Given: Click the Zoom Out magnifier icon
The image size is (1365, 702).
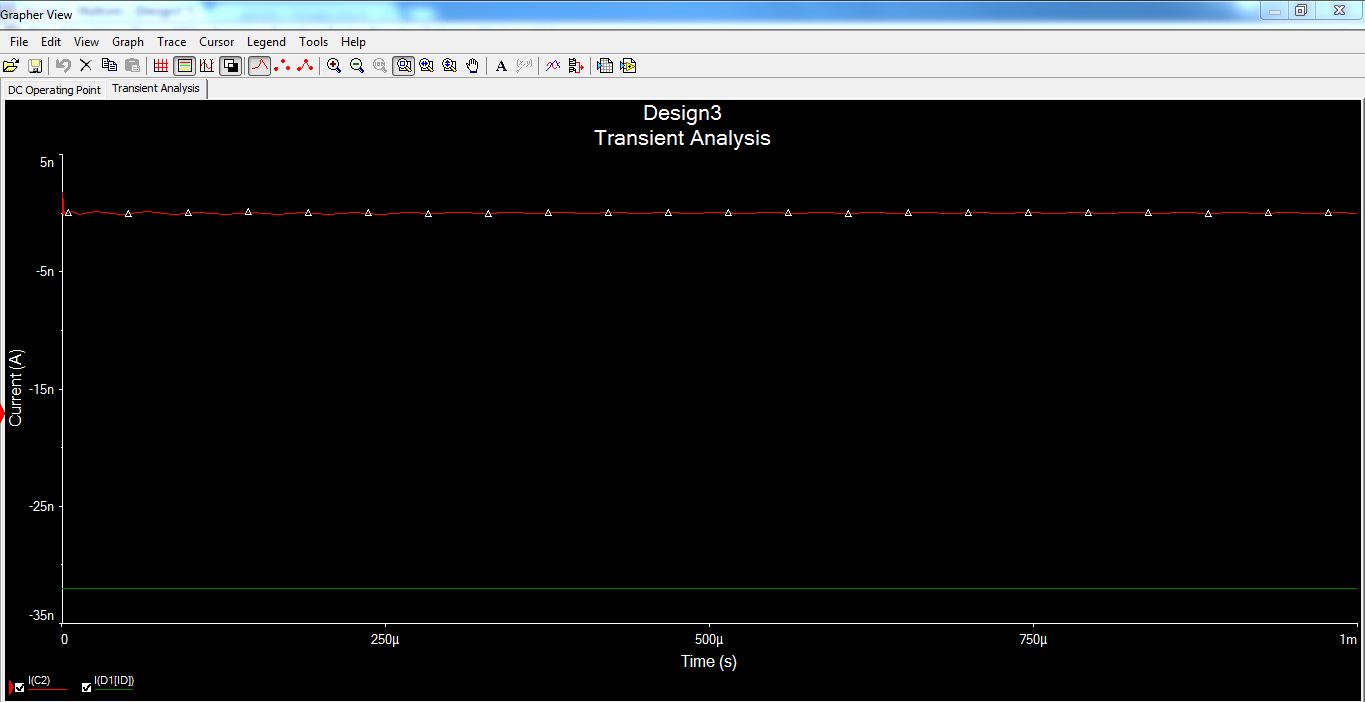Looking at the screenshot, I should click(x=357, y=66).
